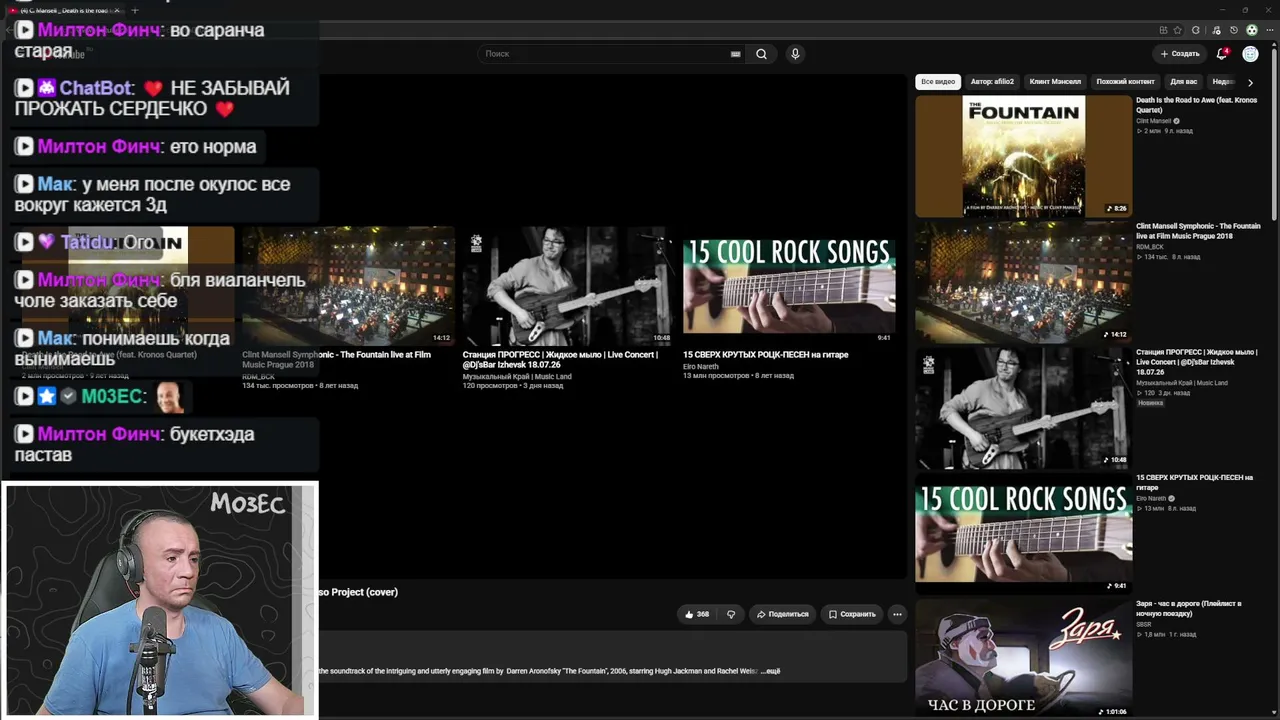The height and width of the screenshot is (720, 1280).
Task: Open end-screen 15 Cool Rock Songs thumbnail
Action: pyautogui.click(x=788, y=286)
